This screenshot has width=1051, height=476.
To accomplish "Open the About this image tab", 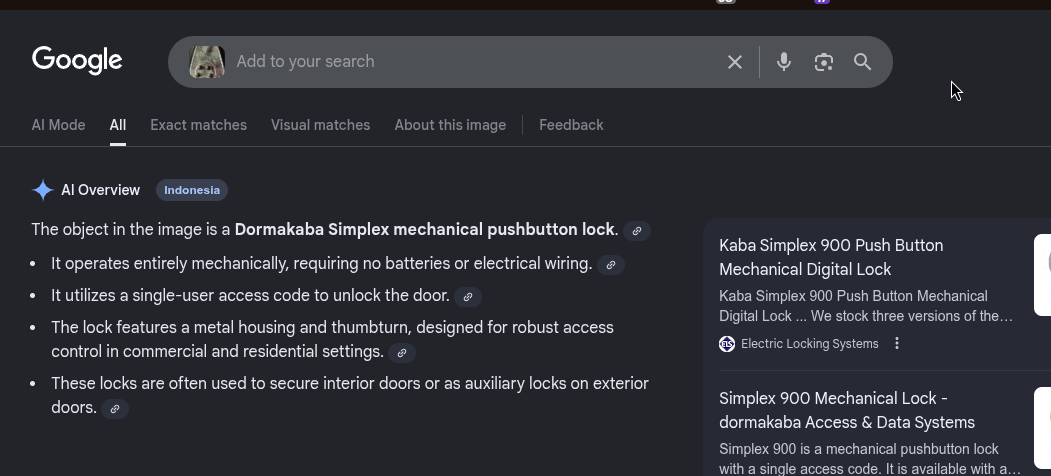I will (x=450, y=125).
